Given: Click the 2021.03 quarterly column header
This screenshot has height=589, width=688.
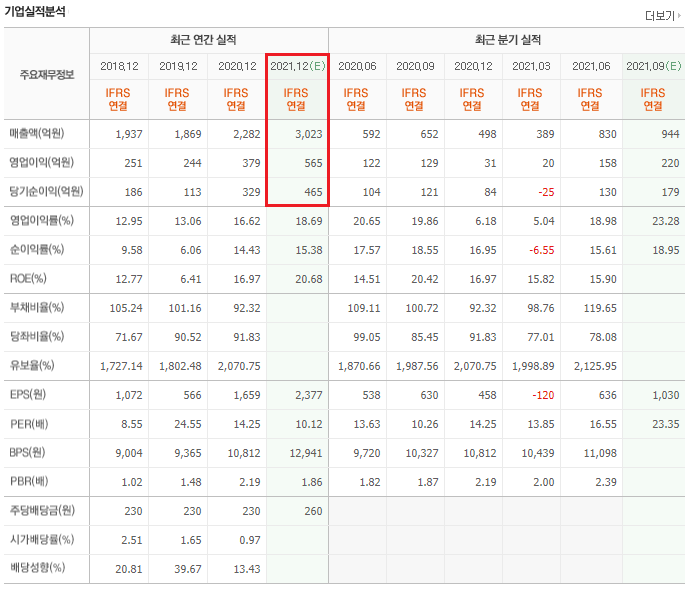Looking at the screenshot, I should pos(531,66).
